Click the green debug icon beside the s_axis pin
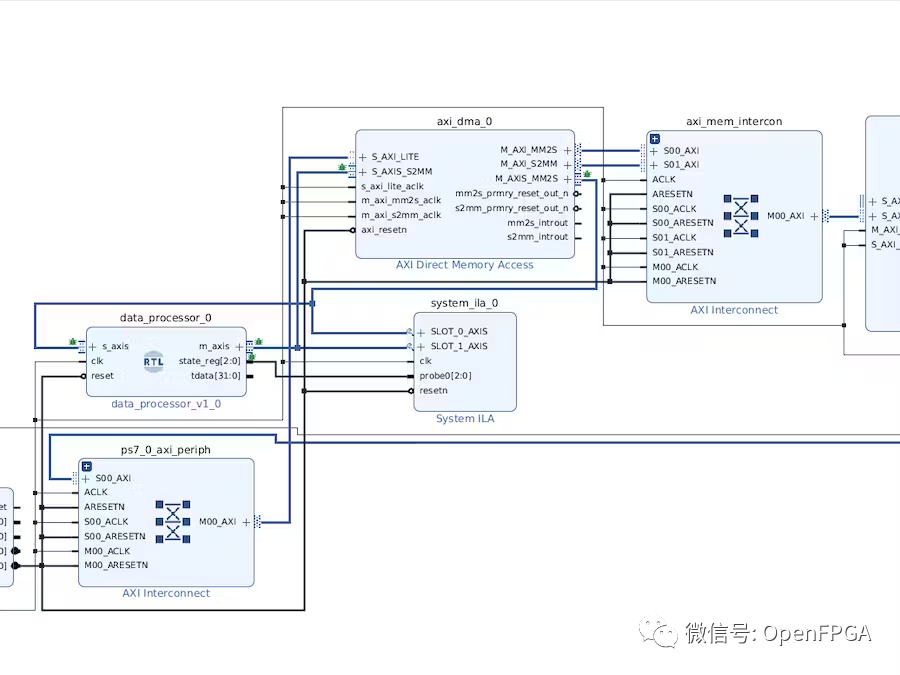 click(x=73, y=340)
